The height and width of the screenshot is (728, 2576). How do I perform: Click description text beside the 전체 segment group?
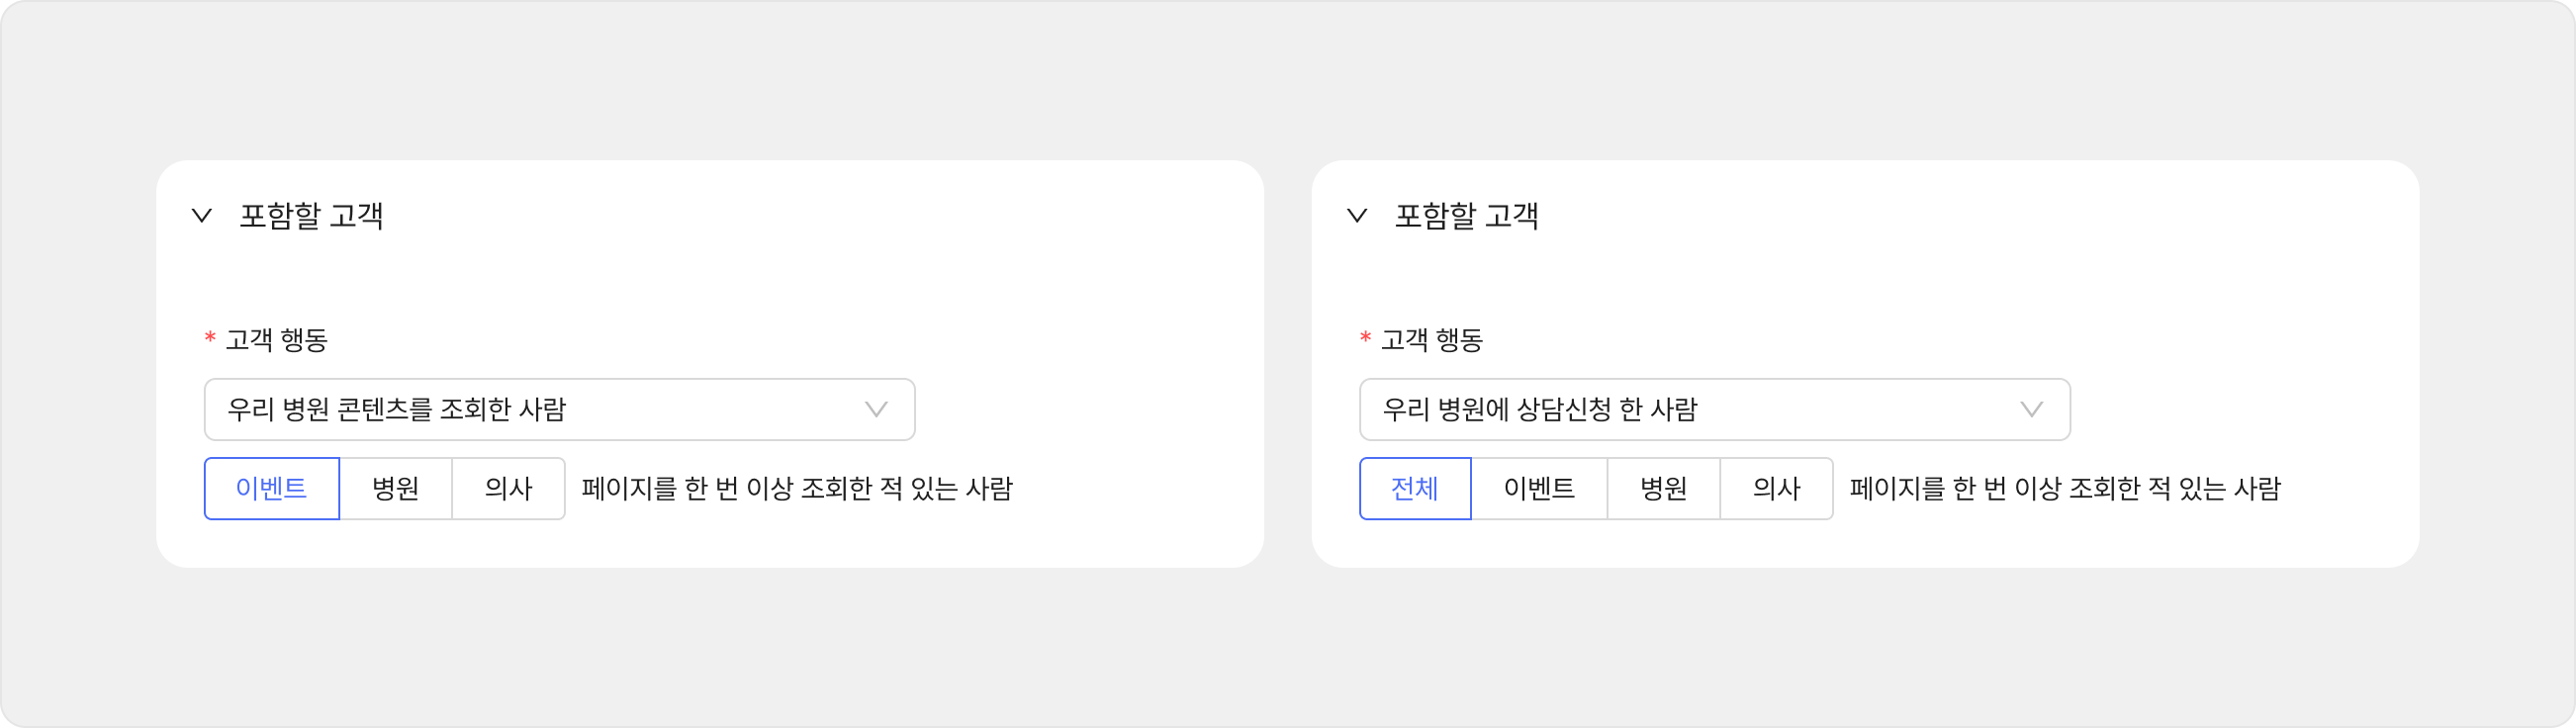[x=2065, y=489]
